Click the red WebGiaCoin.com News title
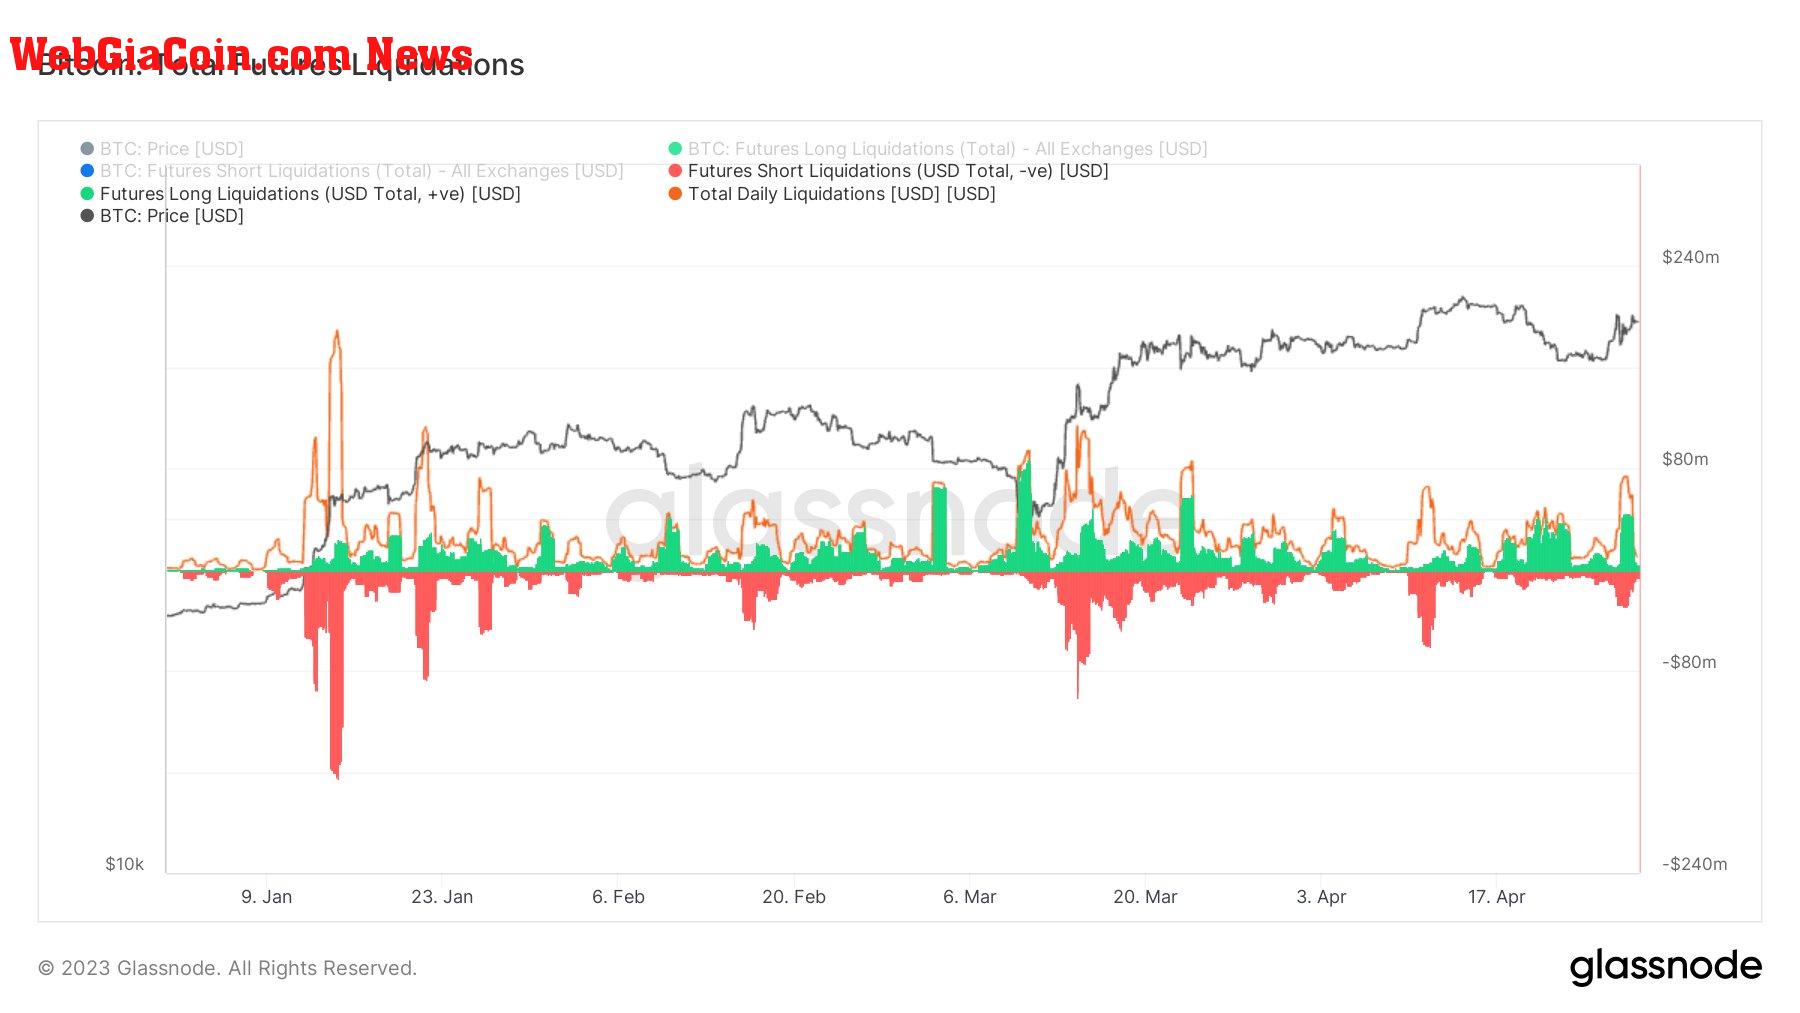Image resolution: width=1800 pixels, height=1013 pixels. pyautogui.click(x=241, y=54)
